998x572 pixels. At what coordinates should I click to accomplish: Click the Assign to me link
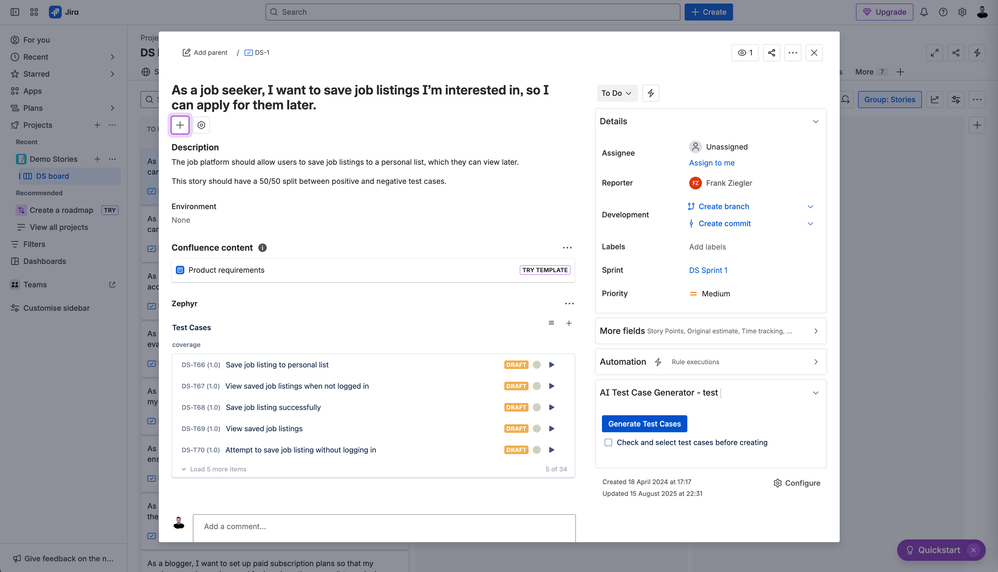pos(712,163)
